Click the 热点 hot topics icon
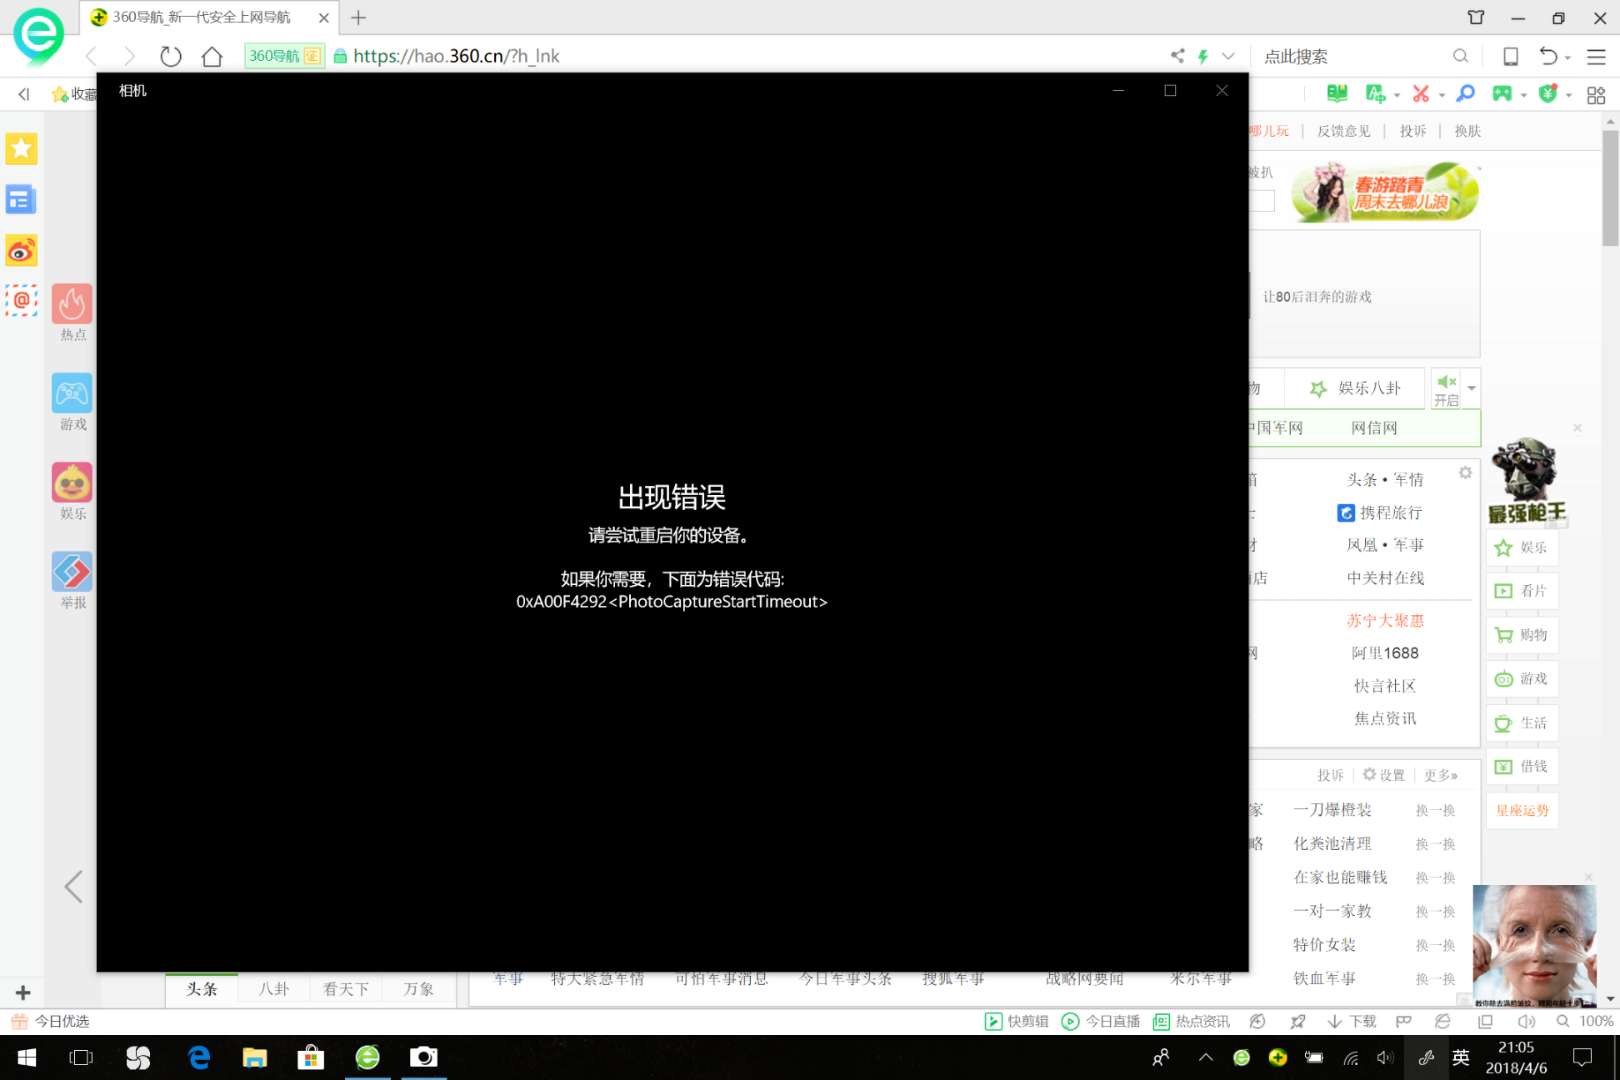Viewport: 1620px width, 1080px height. (x=73, y=304)
